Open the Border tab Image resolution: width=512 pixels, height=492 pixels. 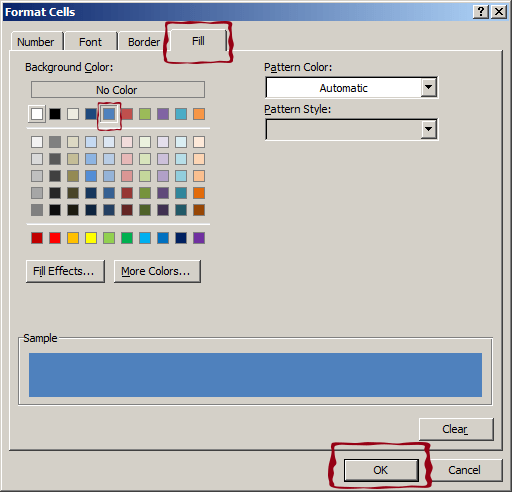144,42
